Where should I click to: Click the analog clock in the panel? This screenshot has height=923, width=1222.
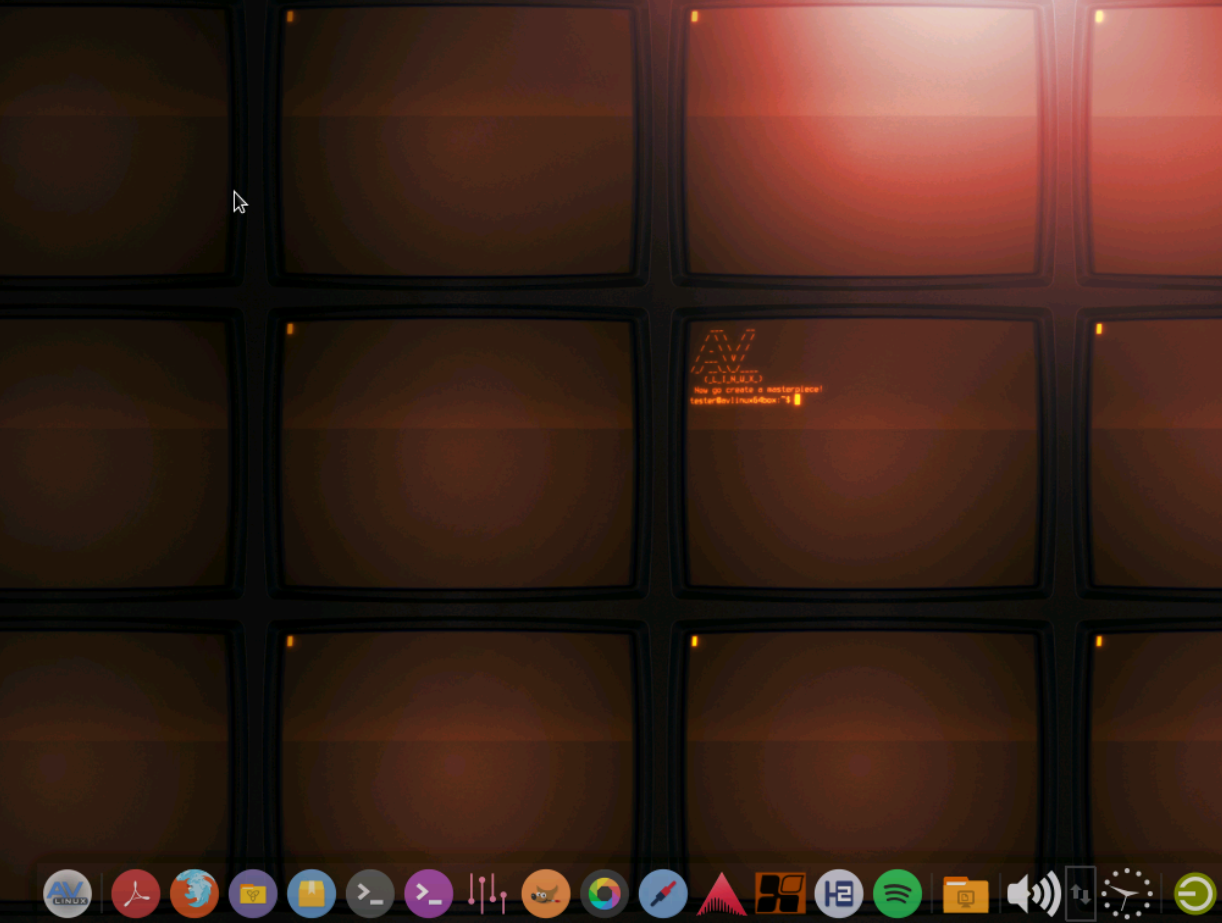1127,893
